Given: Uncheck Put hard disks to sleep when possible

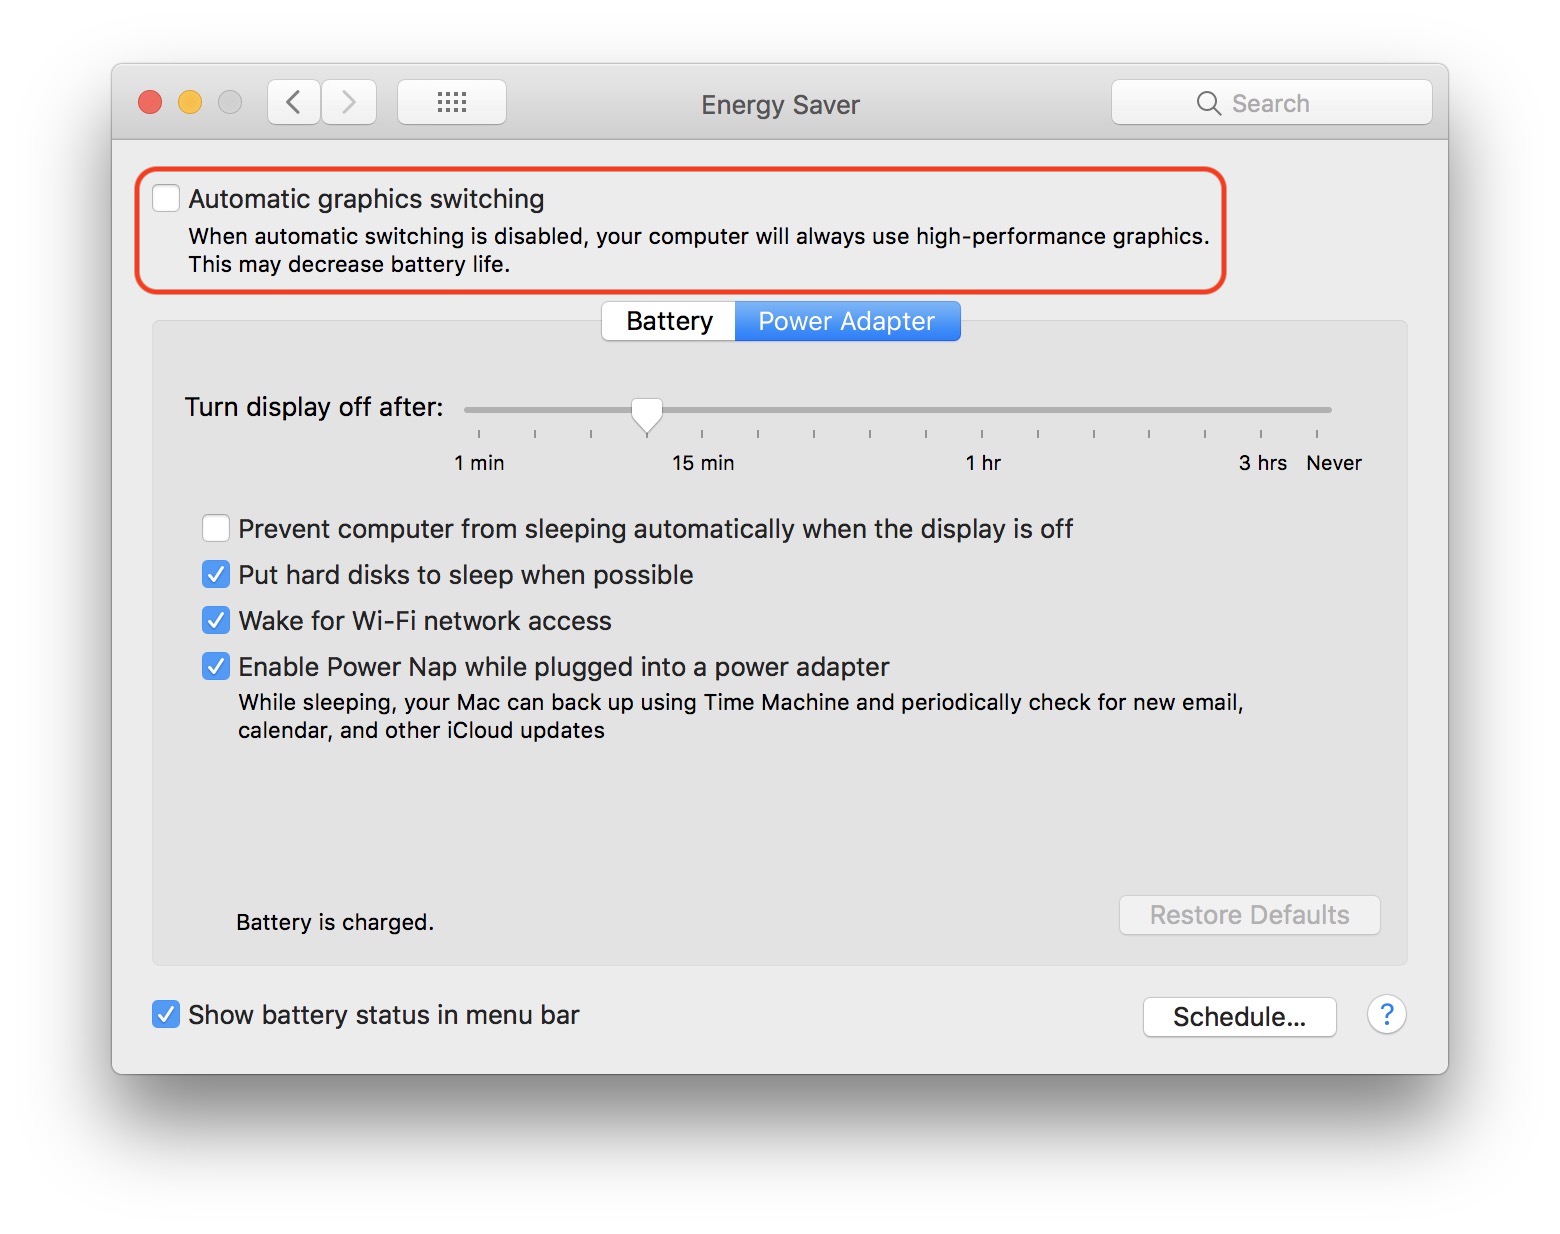Looking at the screenshot, I should (x=216, y=574).
